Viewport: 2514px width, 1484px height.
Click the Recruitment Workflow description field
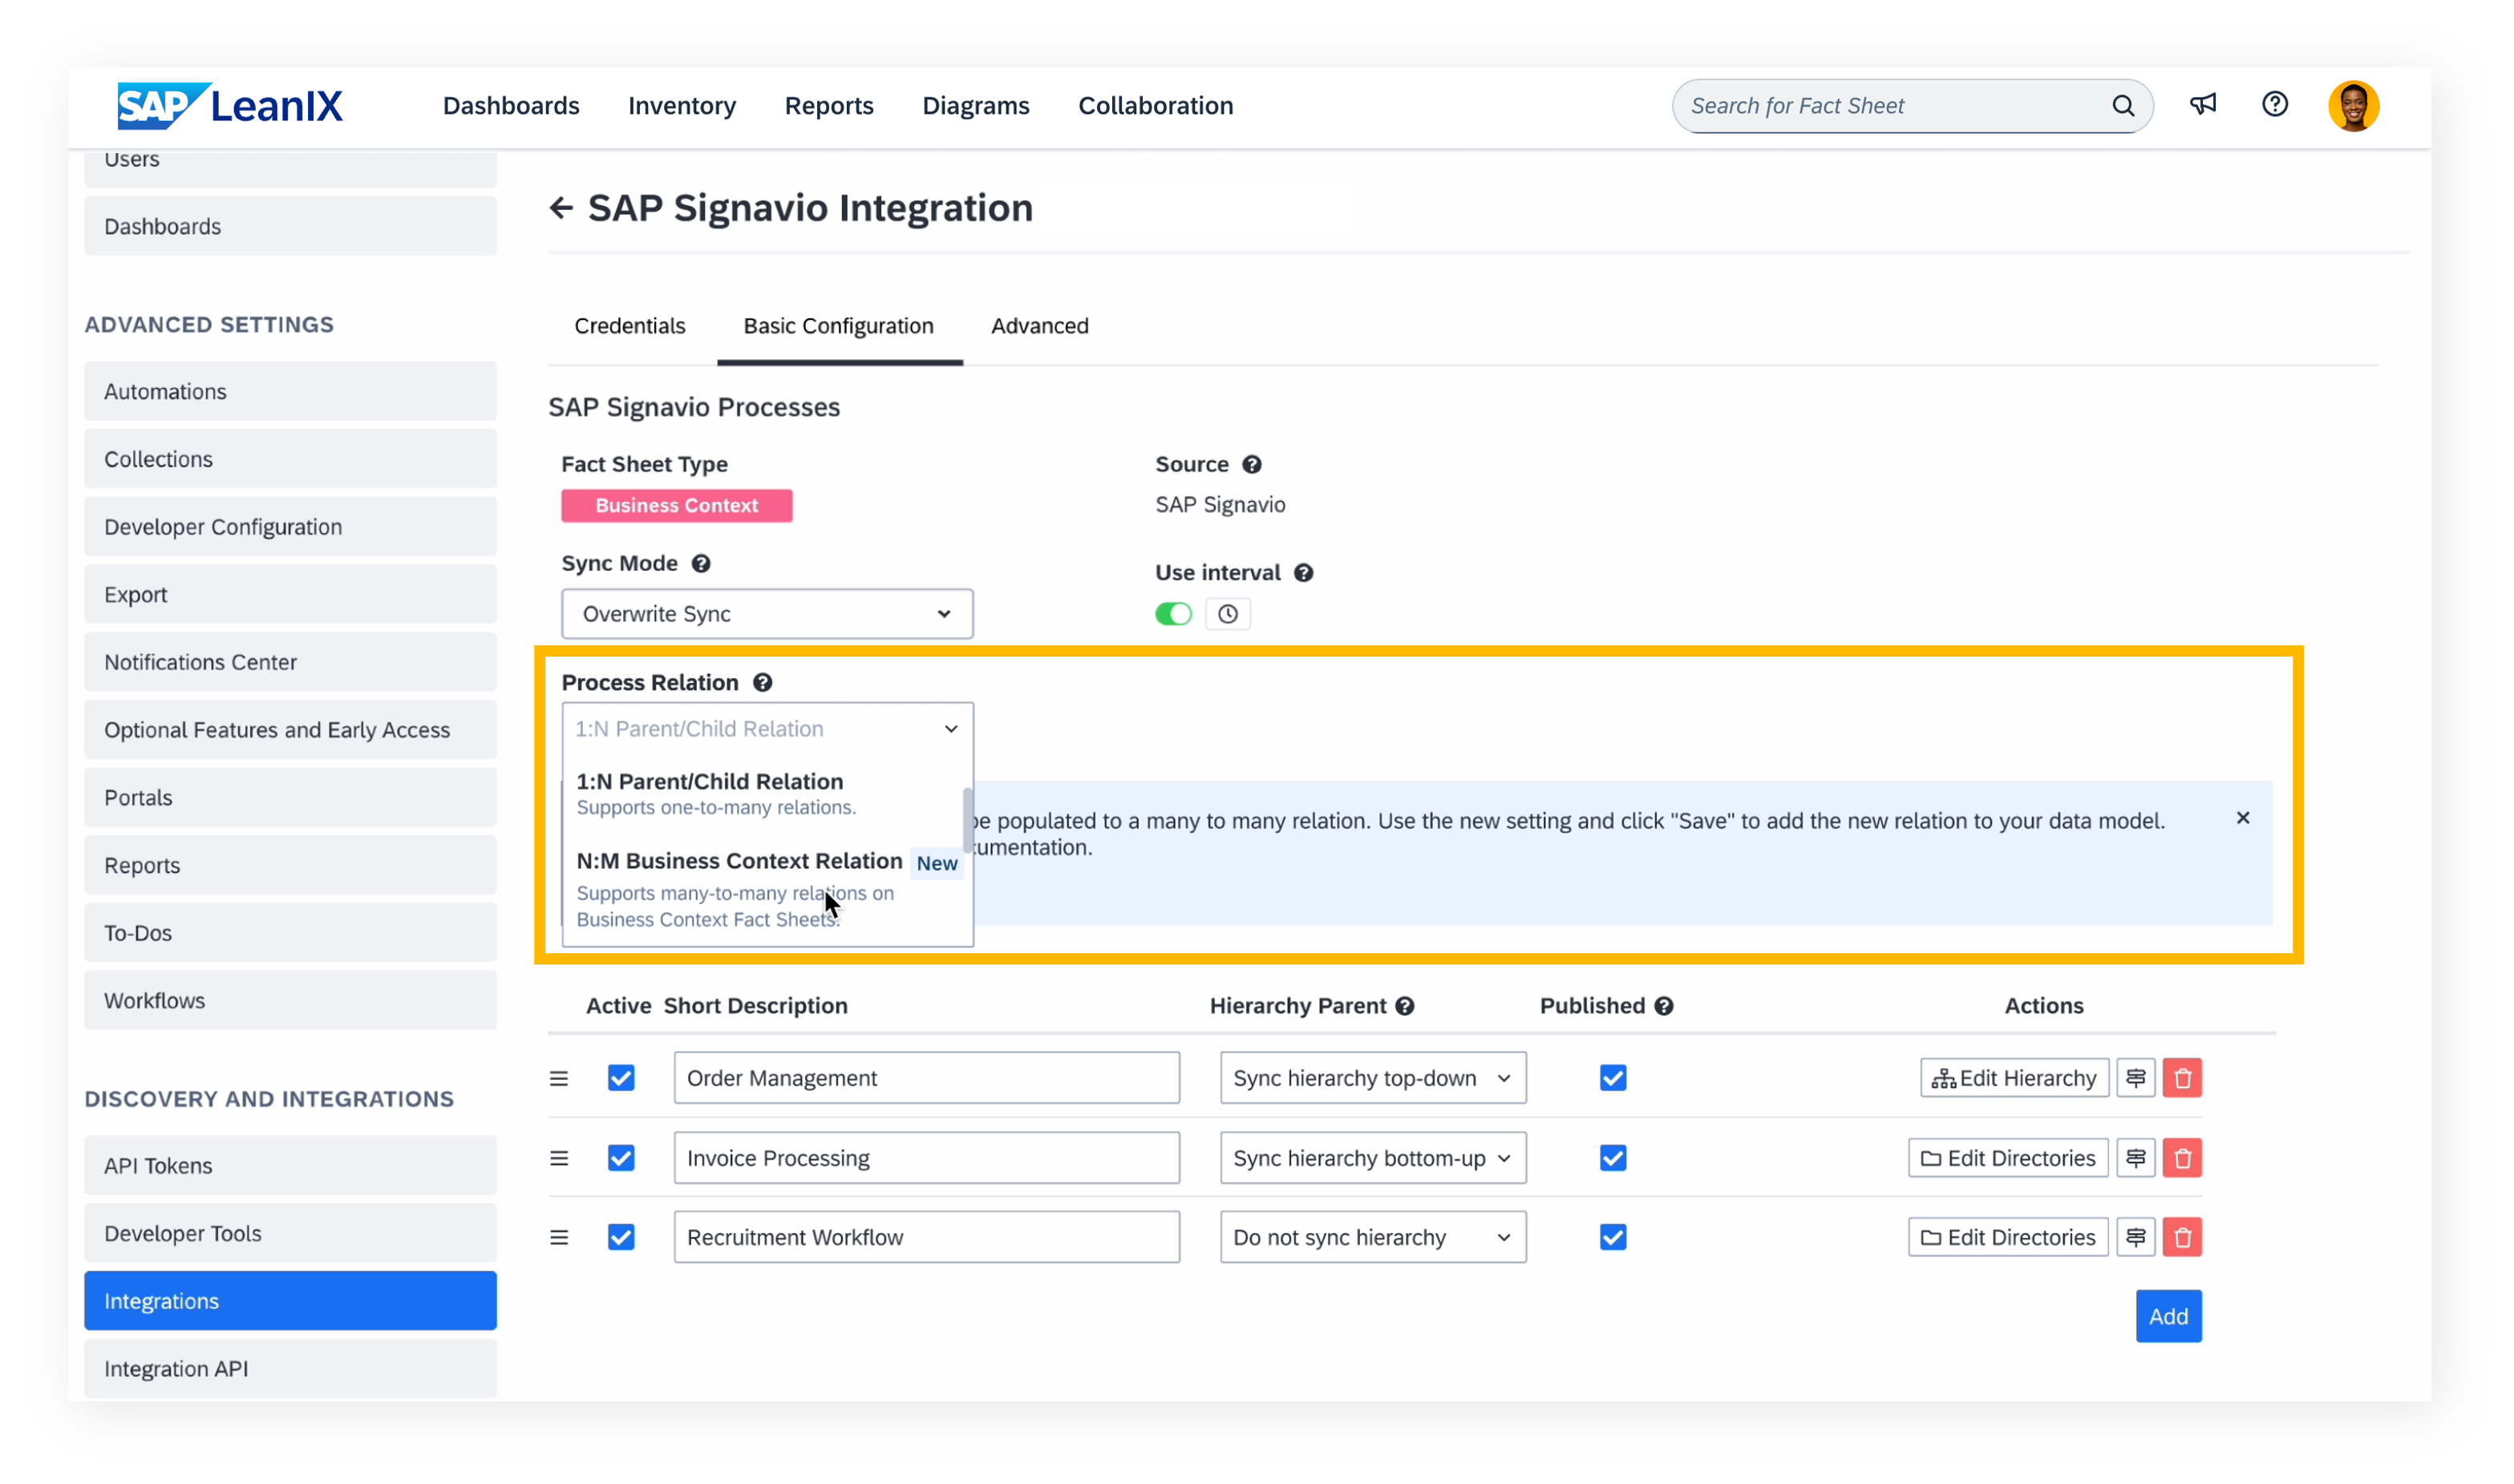927,1237
